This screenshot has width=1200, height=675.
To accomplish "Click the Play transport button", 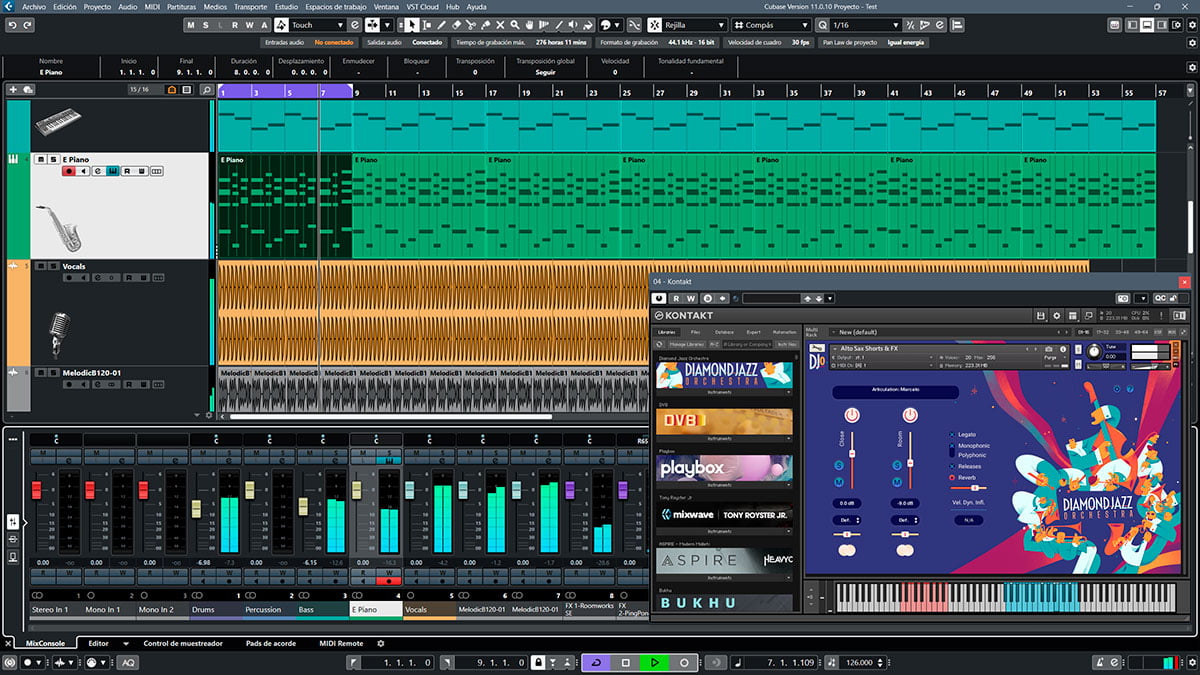I will click(x=654, y=663).
